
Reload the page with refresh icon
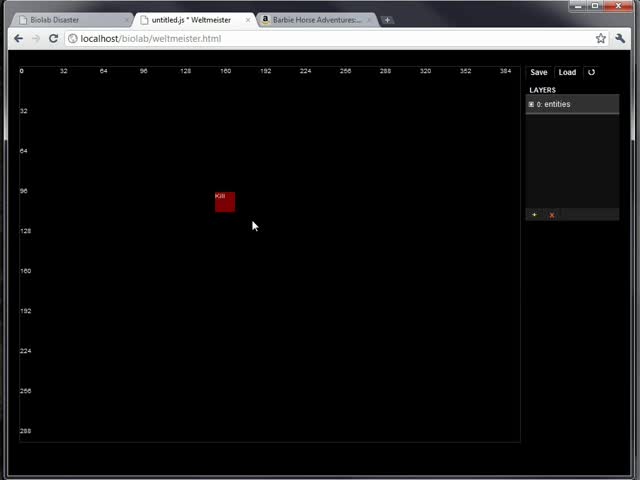[x=53, y=39]
